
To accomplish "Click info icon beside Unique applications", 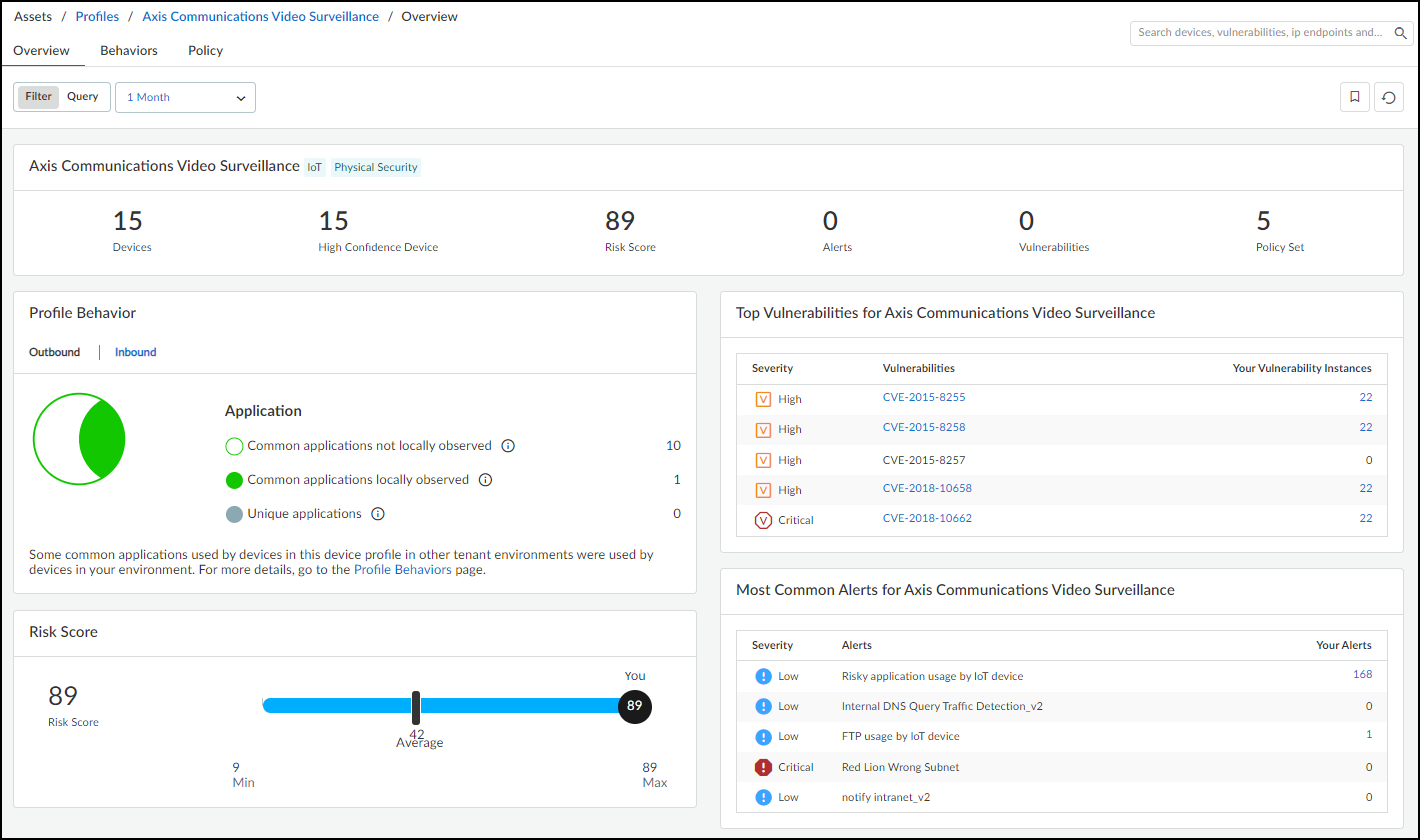I will (378, 514).
